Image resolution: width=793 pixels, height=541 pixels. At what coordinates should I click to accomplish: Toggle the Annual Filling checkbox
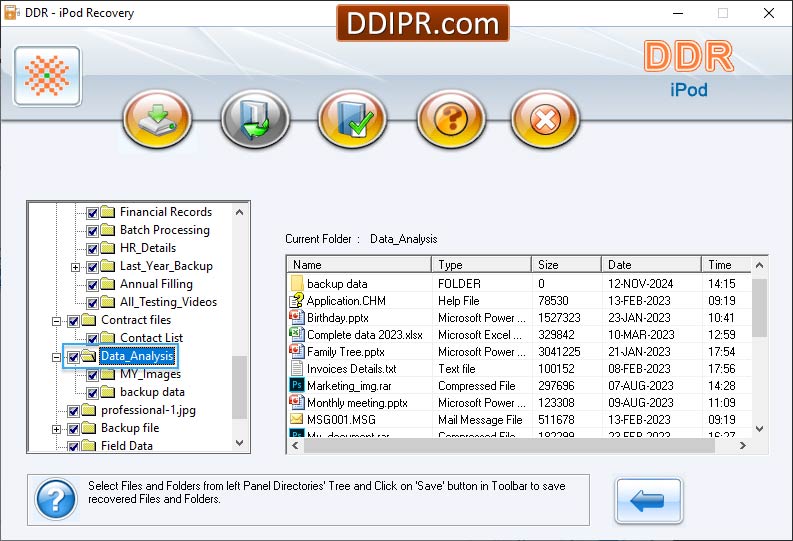(x=92, y=285)
